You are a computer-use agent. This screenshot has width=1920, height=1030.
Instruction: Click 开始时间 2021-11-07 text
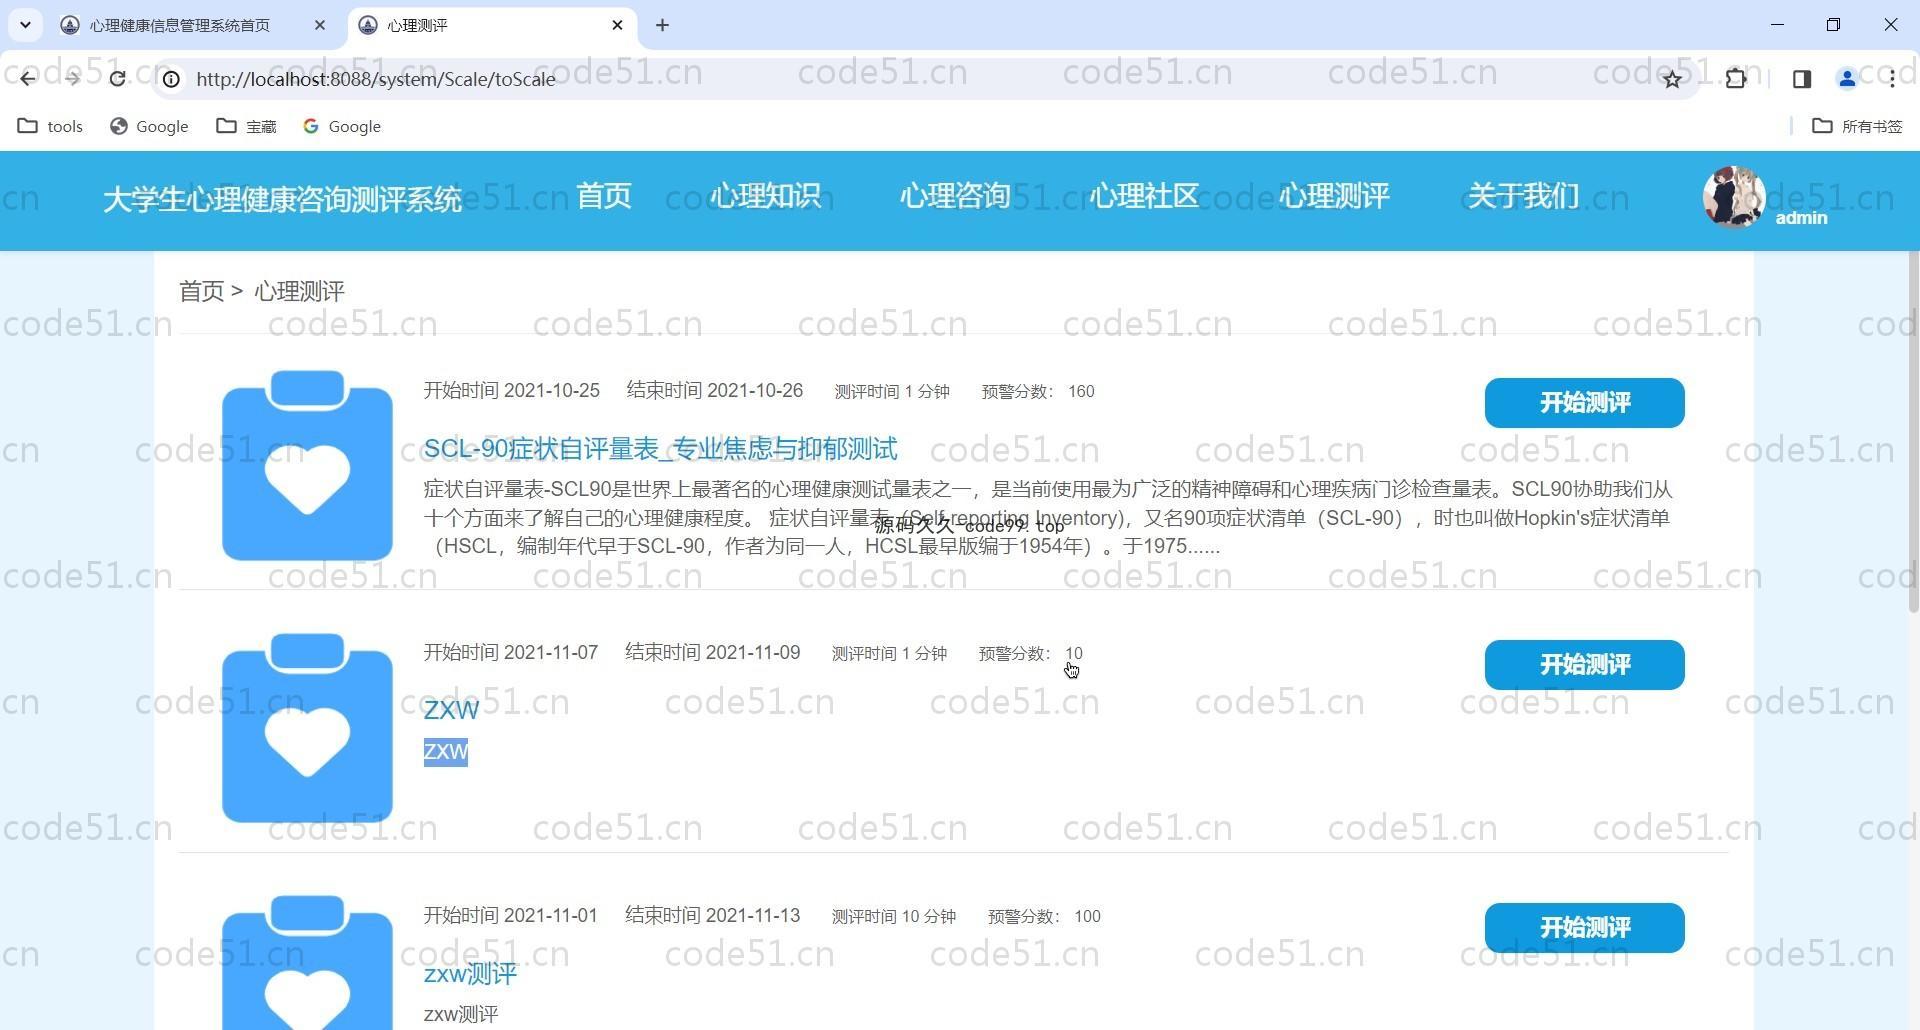(x=510, y=653)
